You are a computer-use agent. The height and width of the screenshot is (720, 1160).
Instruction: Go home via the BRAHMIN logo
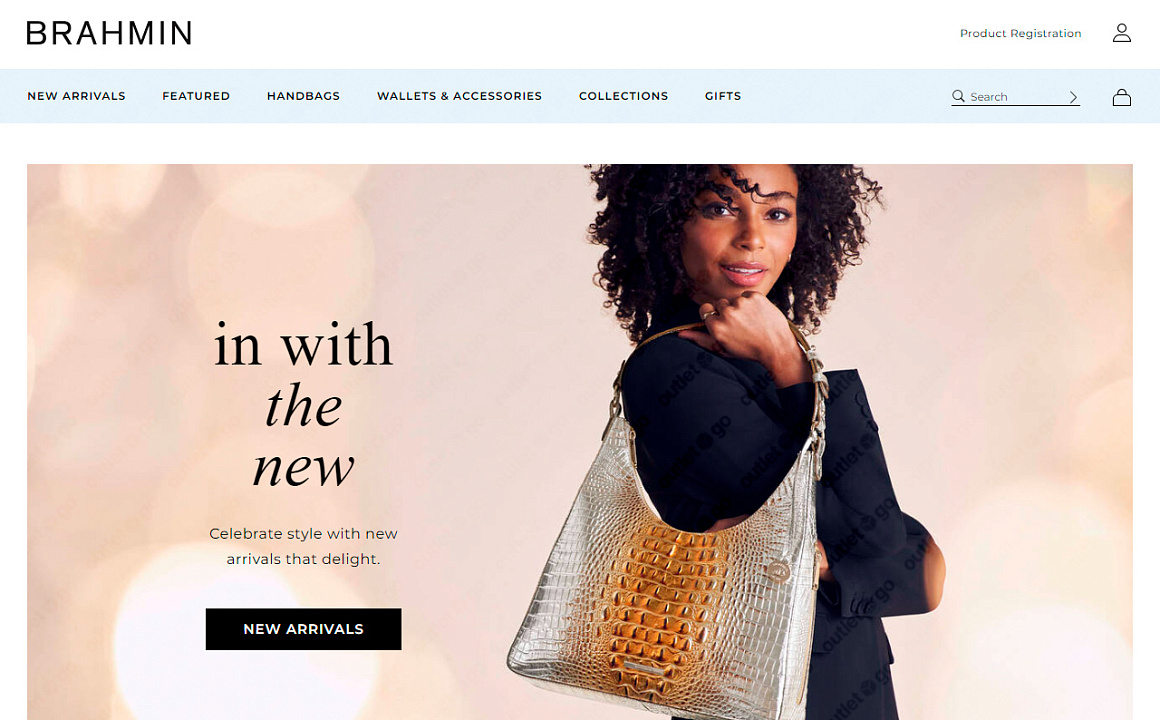(x=109, y=33)
